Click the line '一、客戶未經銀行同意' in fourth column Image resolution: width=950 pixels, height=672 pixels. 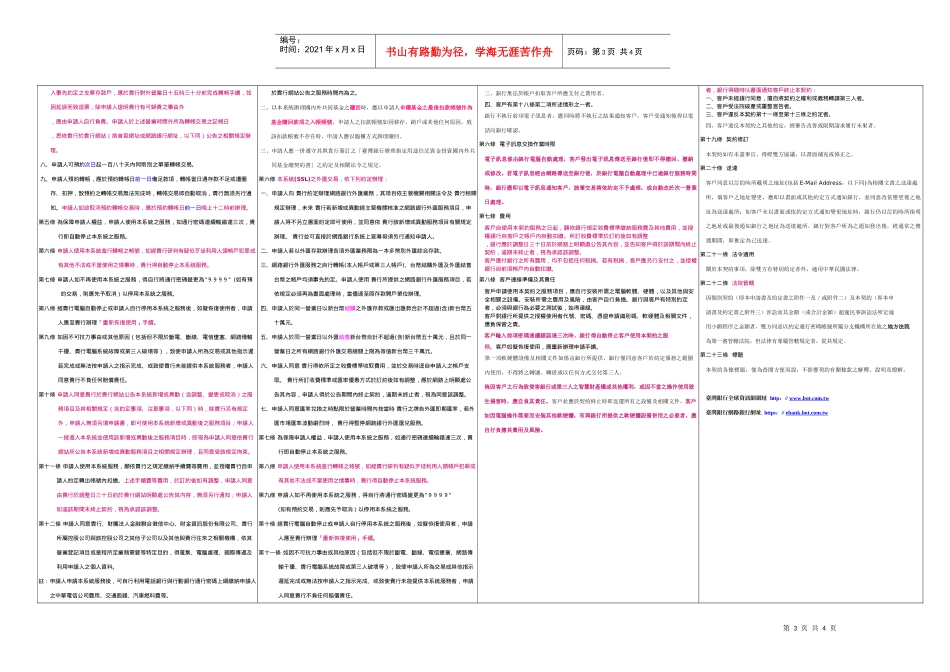[x=784, y=98]
